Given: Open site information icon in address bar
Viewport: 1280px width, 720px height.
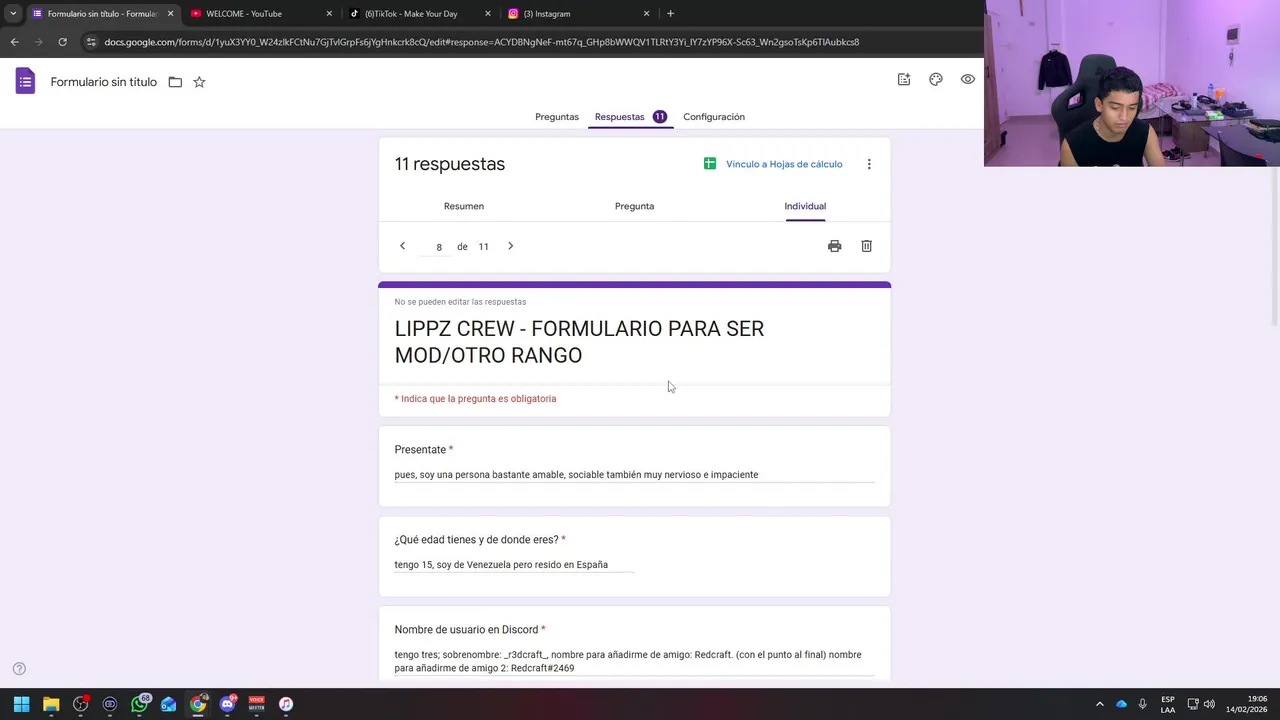Looking at the screenshot, I should tap(91, 42).
